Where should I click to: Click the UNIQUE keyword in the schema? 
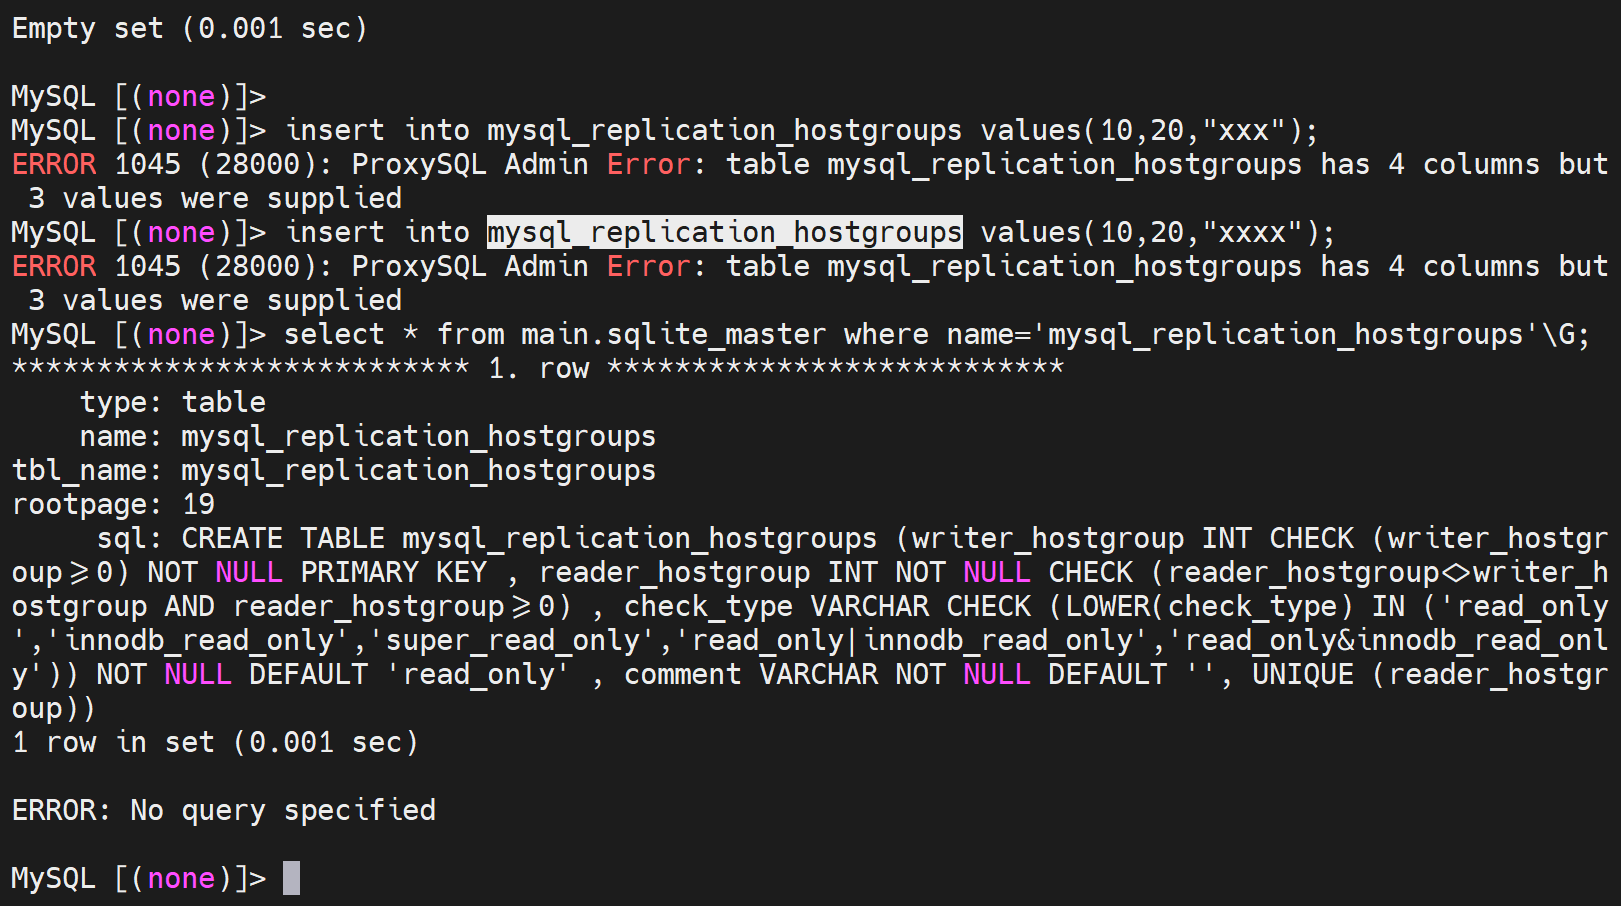(1302, 674)
